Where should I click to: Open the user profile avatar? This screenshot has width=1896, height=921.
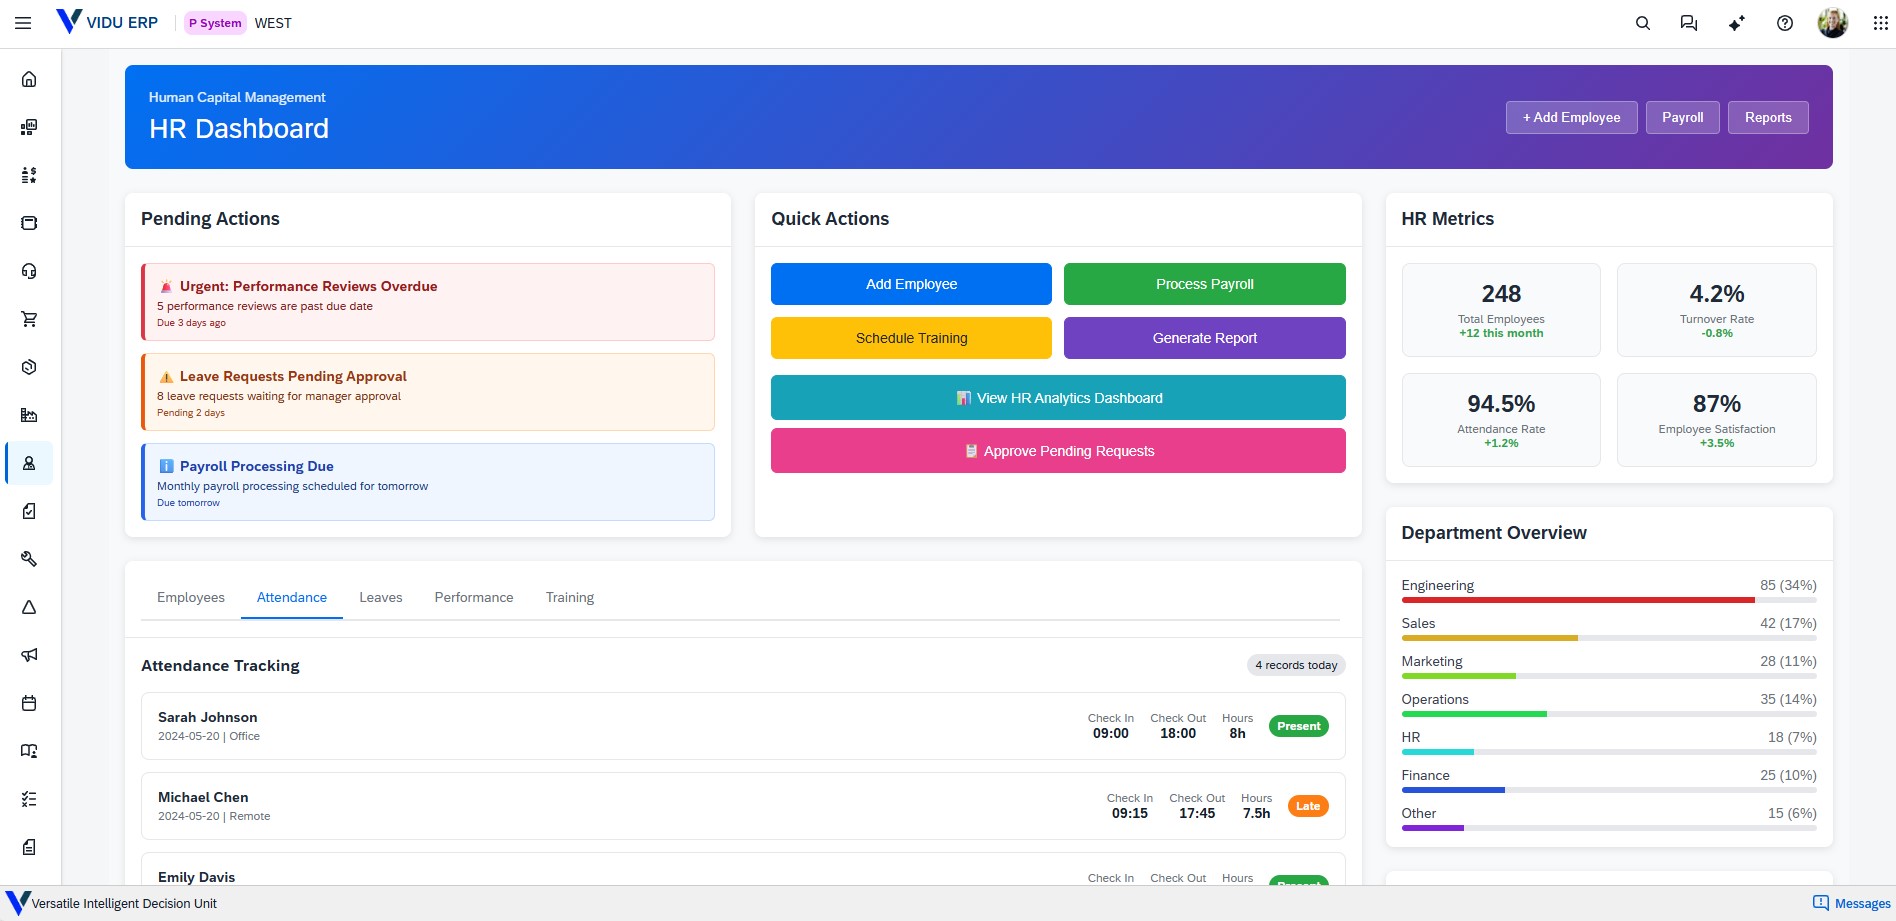click(1832, 23)
